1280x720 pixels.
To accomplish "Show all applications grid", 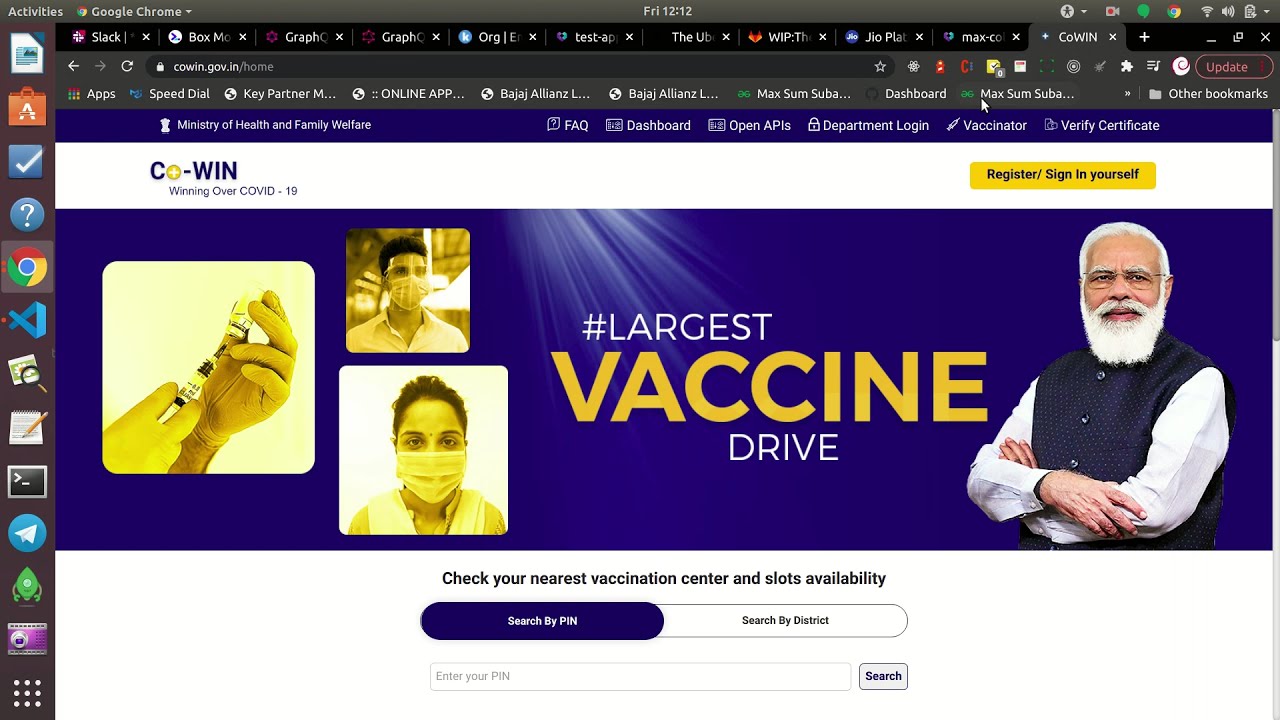I will point(27,693).
